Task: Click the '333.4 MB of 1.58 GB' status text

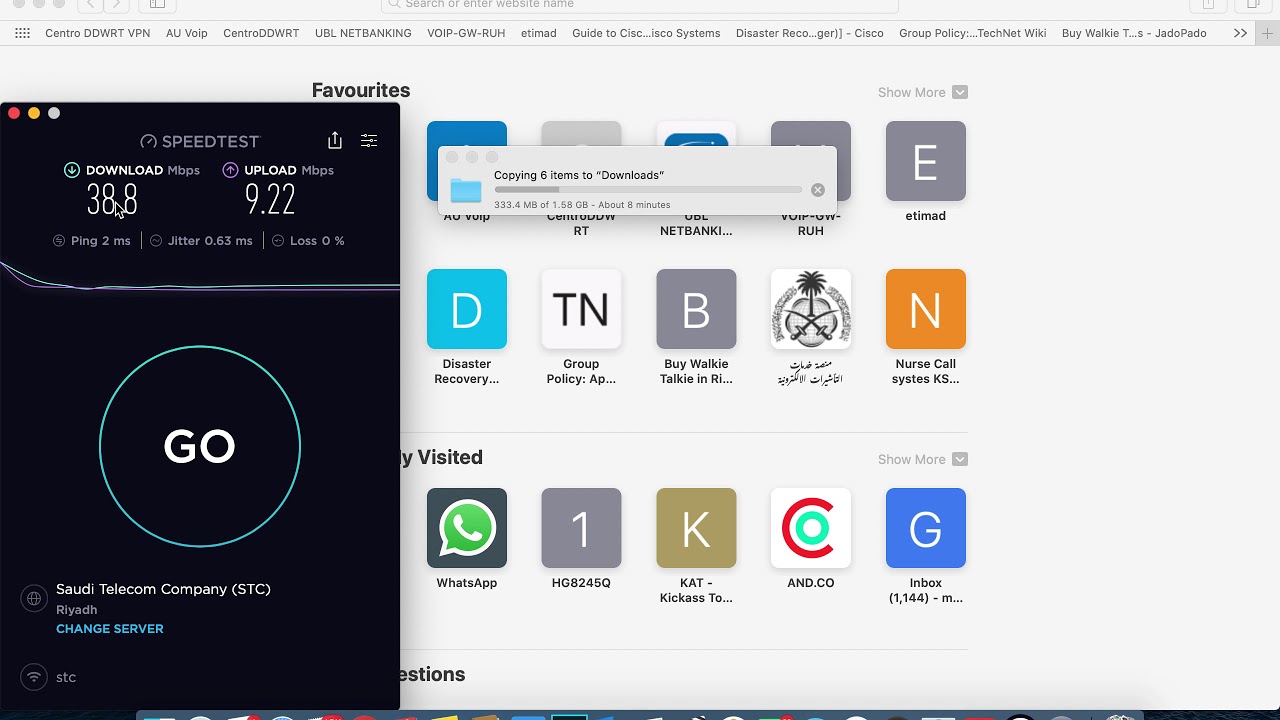Action: tap(582, 205)
